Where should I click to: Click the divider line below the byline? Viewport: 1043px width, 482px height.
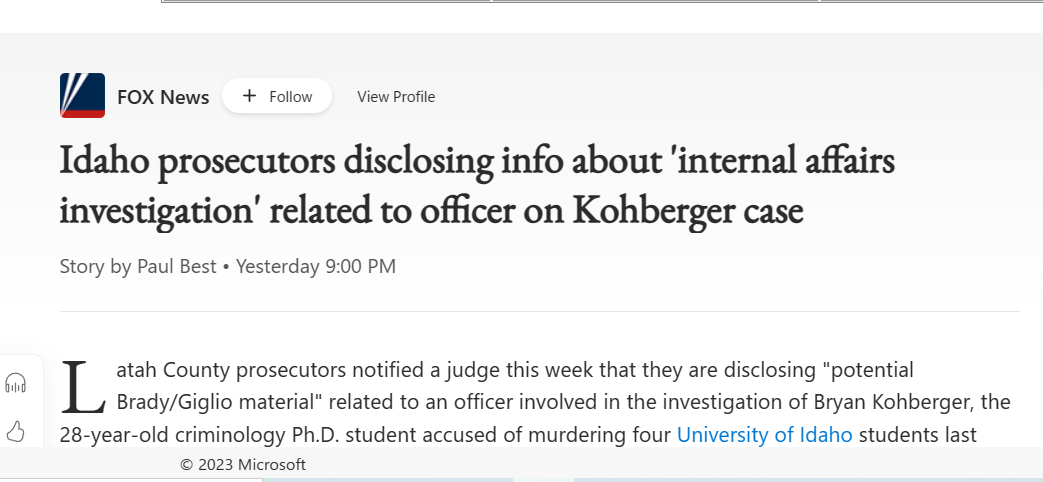pyautogui.click(x=539, y=311)
